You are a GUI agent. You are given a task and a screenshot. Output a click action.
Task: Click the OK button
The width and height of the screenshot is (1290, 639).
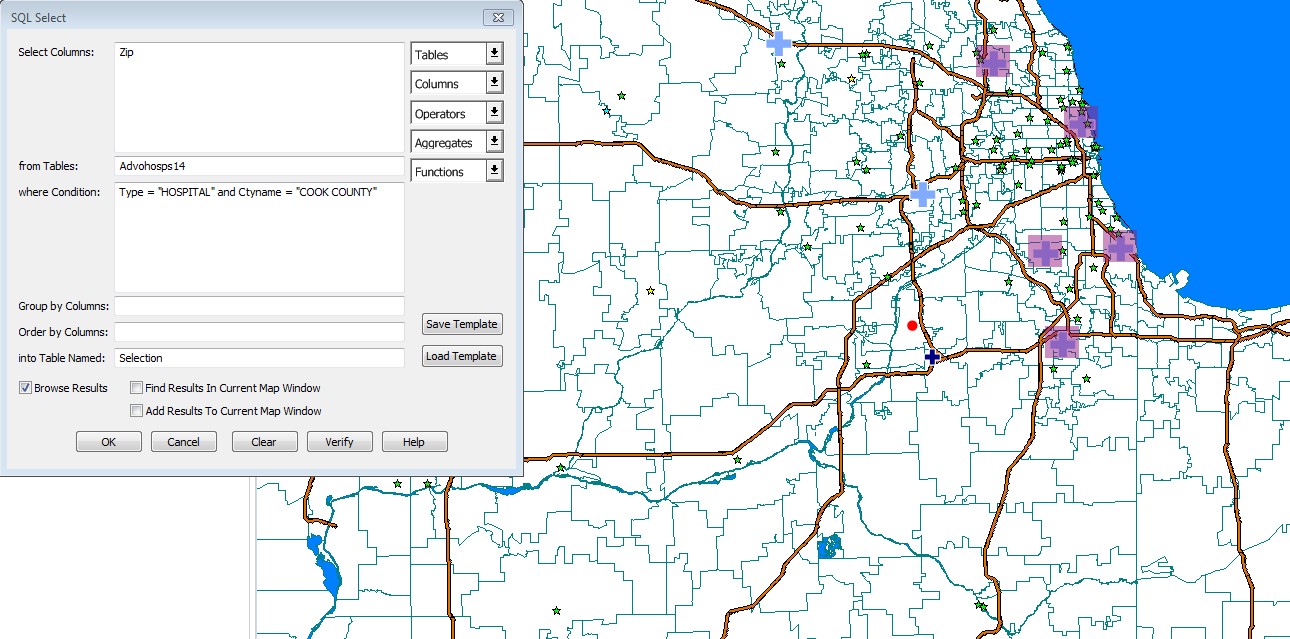[109, 442]
